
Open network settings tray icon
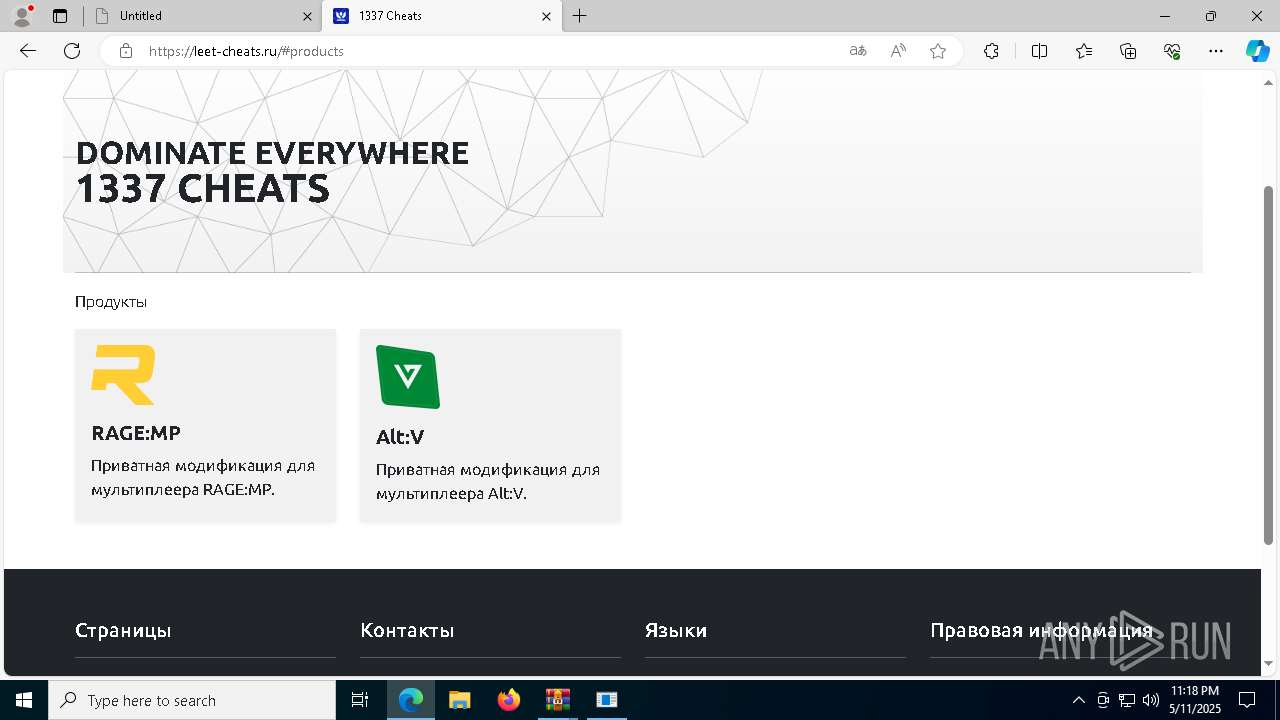point(1127,700)
